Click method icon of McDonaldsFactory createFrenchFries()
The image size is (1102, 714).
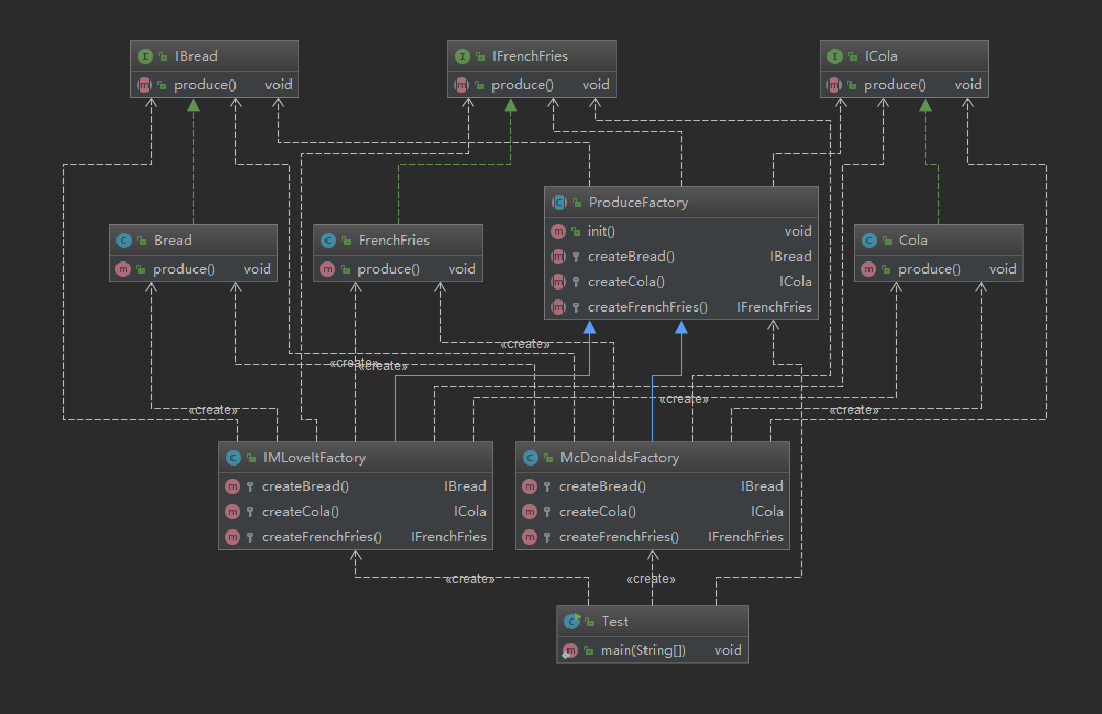coord(530,537)
